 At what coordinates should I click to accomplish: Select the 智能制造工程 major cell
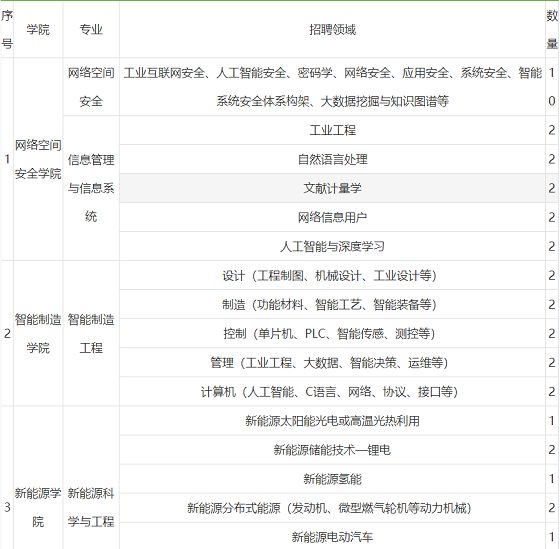pyautogui.click(x=91, y=334)
